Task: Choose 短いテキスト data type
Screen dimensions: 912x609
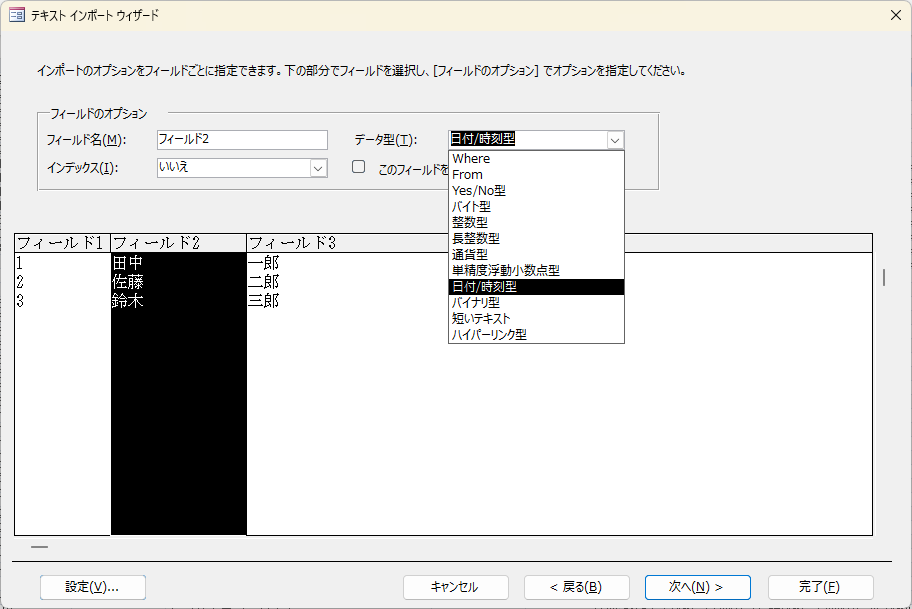Action: [536, 319]
